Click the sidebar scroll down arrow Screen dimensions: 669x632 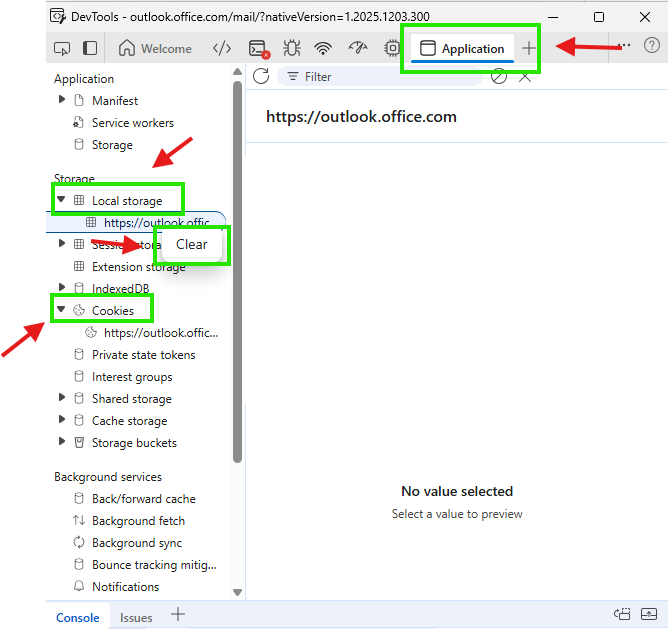point(238,592)
